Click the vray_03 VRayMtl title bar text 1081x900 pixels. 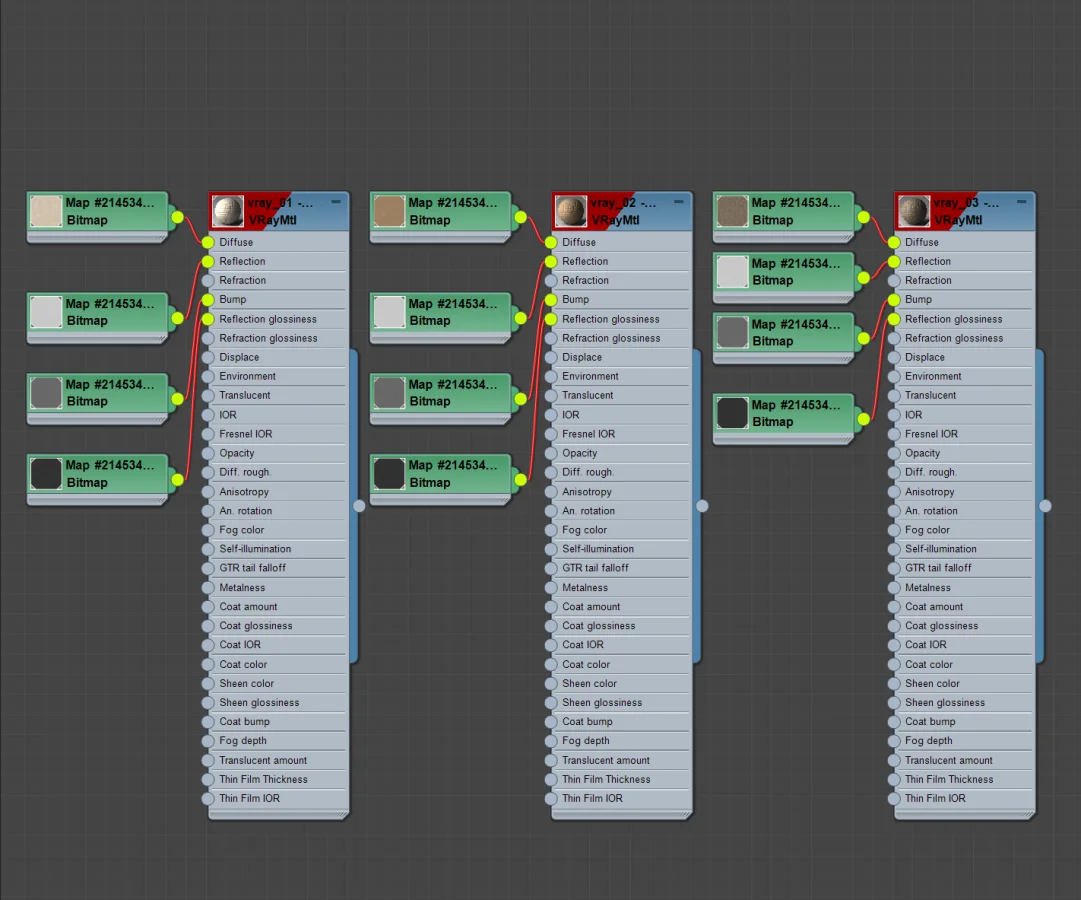pyautogui.click(x=966, y=211)
